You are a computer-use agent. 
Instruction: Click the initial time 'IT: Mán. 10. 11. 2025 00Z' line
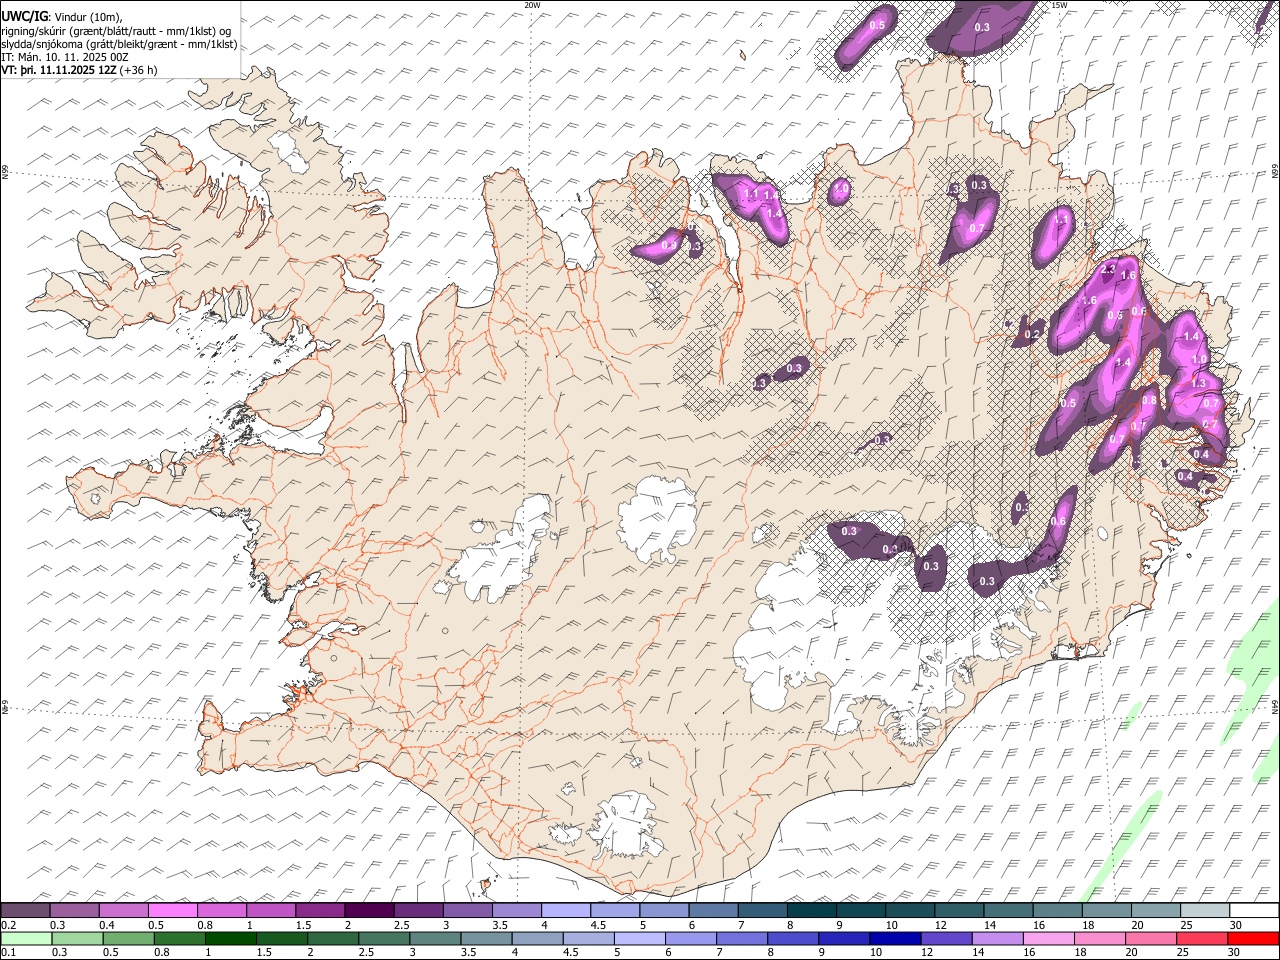[65, 57]
